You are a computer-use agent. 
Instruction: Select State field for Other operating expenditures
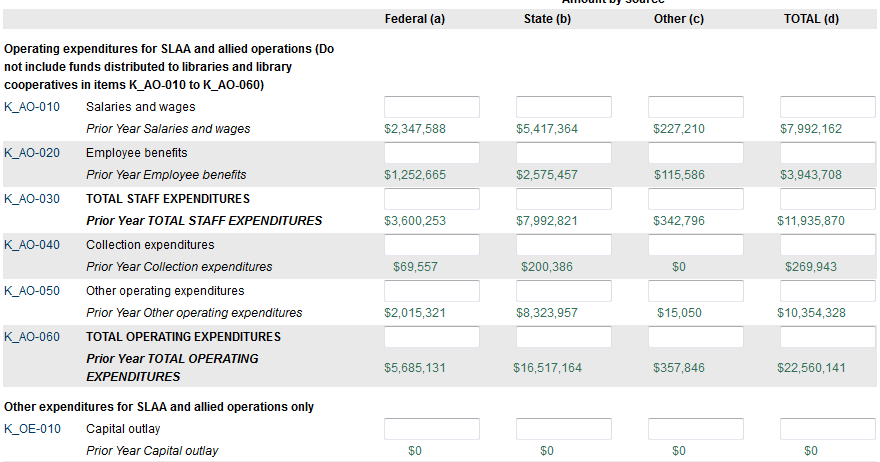[x=564, y=291]
